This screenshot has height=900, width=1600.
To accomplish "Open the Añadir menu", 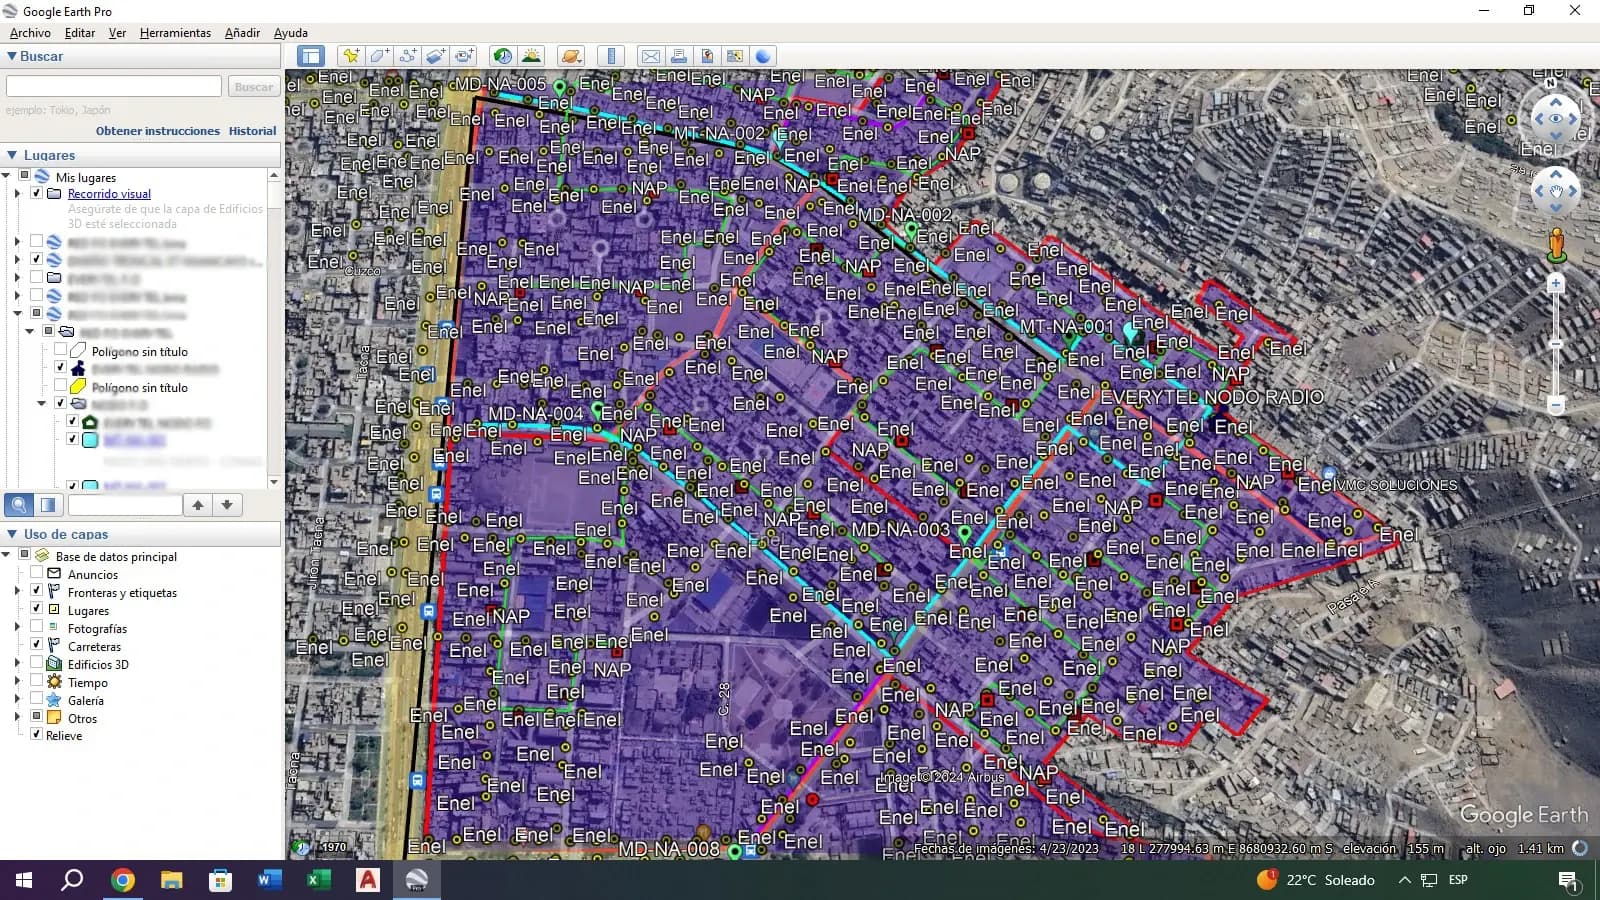I will (x=242, y=33).
